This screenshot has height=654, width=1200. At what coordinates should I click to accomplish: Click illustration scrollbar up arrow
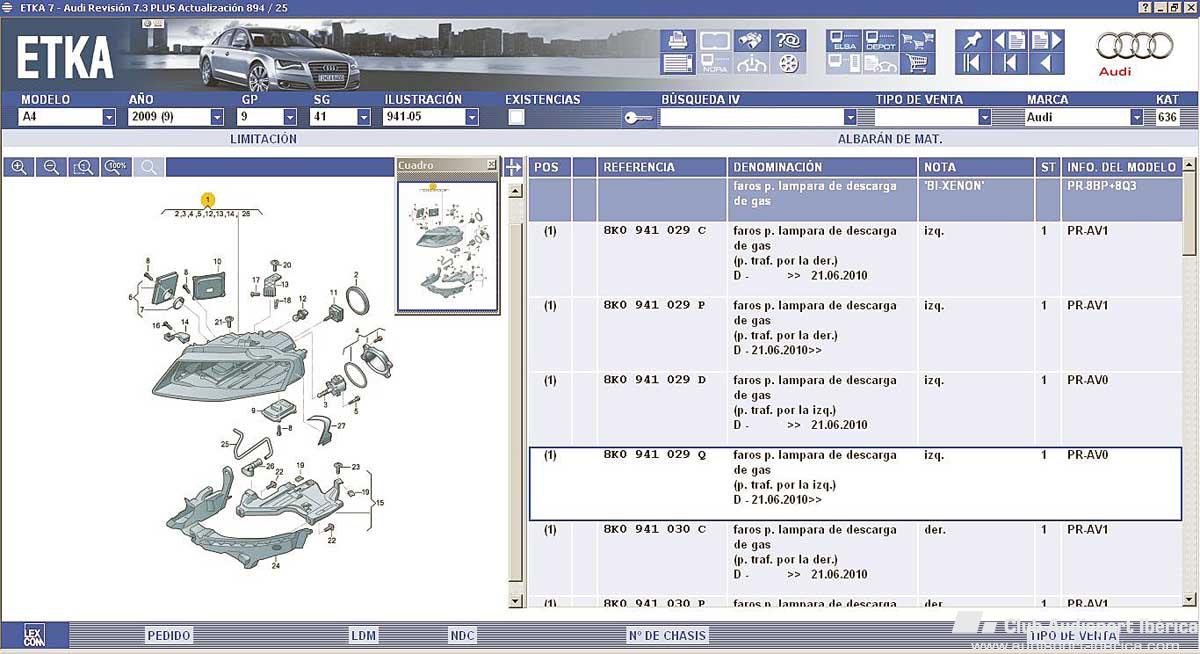pos(516,190)
